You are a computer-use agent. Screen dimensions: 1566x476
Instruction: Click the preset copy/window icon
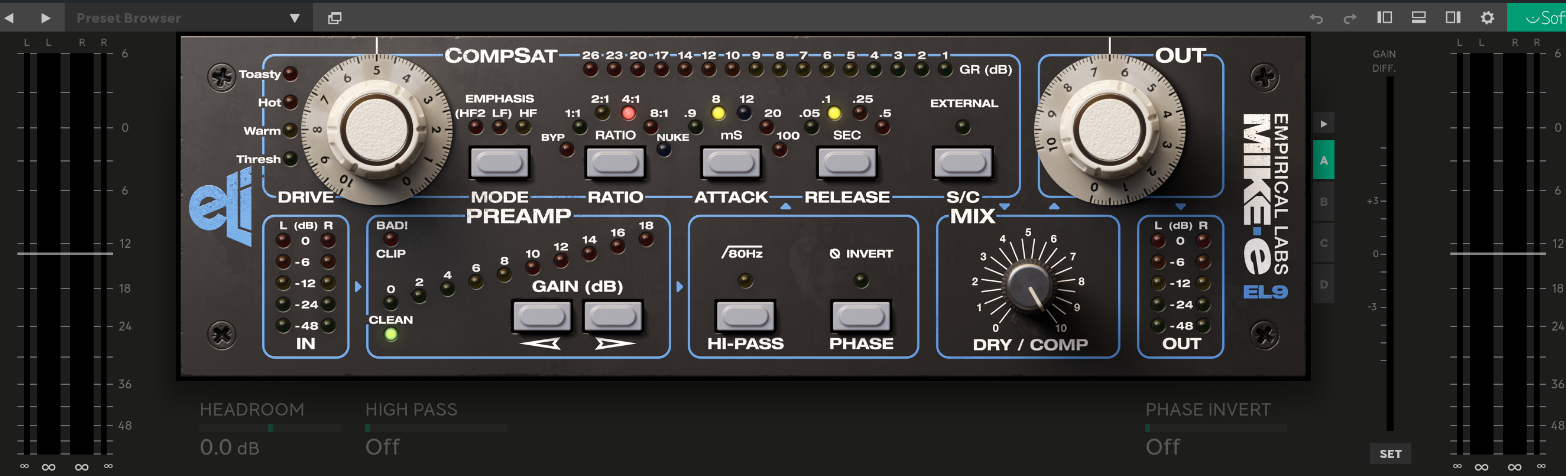point(334,18)
